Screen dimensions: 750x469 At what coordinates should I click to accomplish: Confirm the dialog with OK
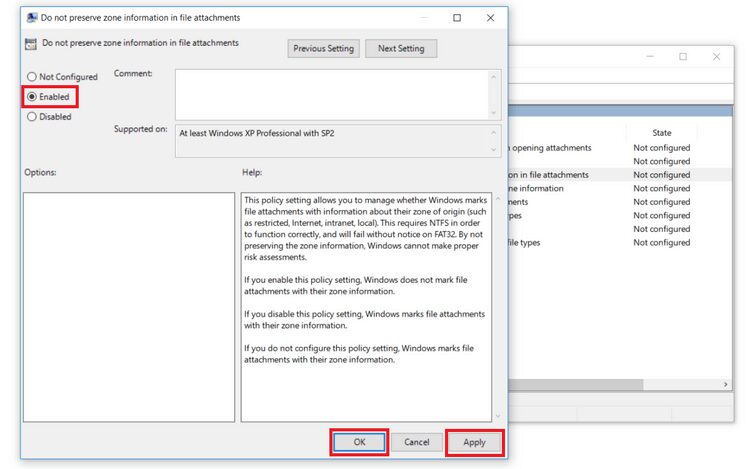tap(359, 442)
